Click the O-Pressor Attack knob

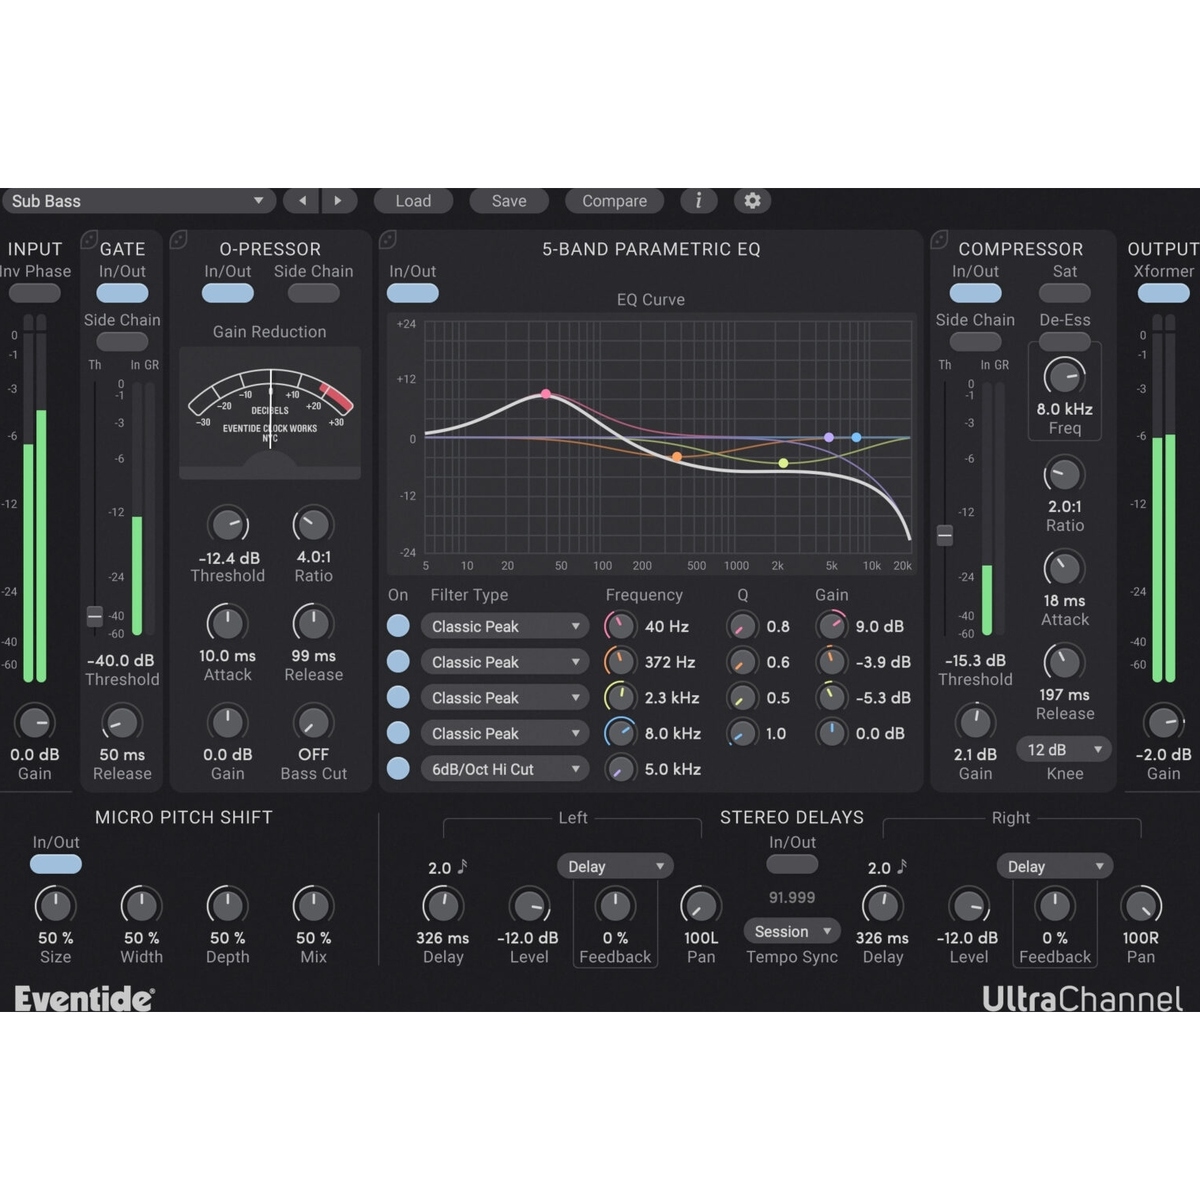(x=228, y=623)
